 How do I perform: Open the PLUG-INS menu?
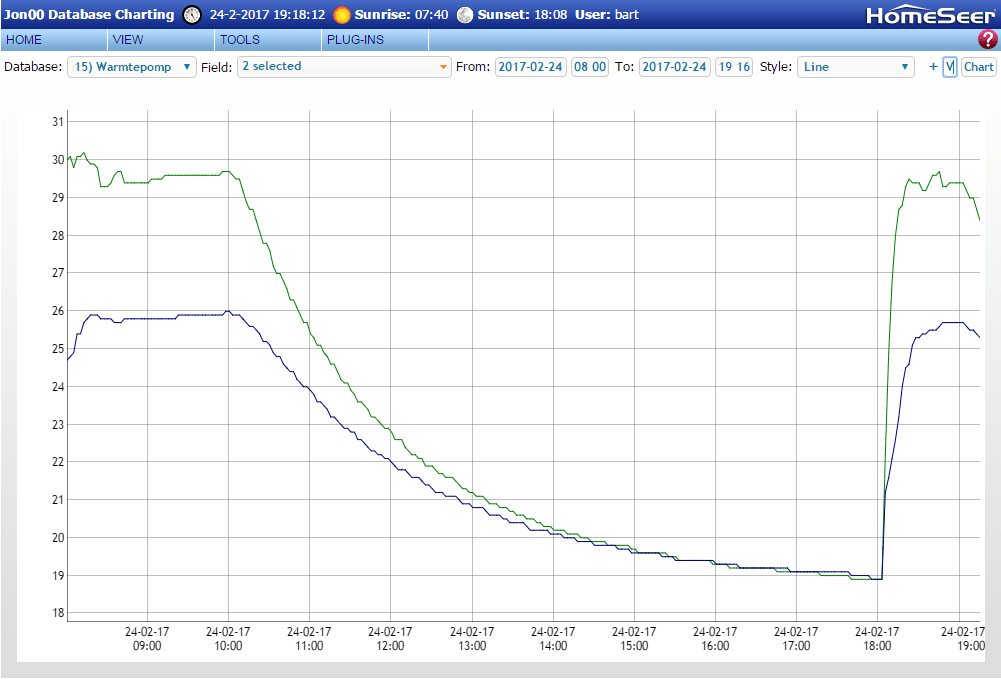coord(375,40)
